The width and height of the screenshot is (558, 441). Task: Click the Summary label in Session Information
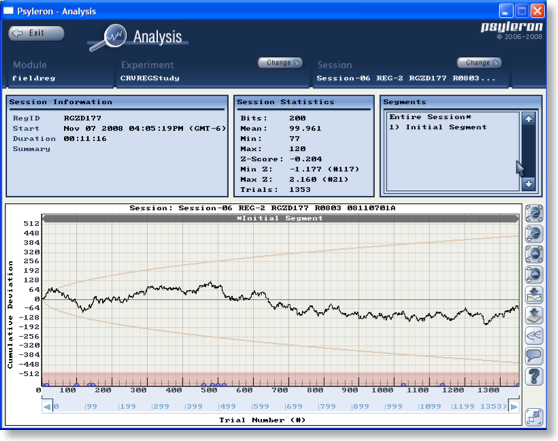pyautogui.click(x=31, y=149)
